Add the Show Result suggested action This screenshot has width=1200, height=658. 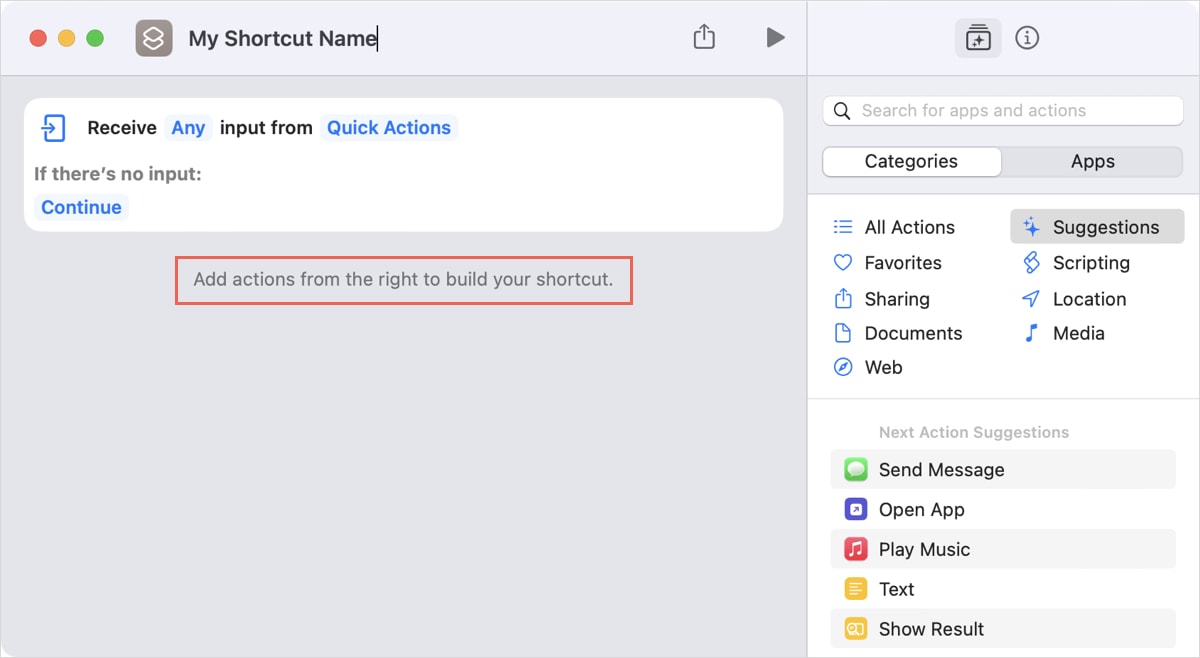(930, 629)
